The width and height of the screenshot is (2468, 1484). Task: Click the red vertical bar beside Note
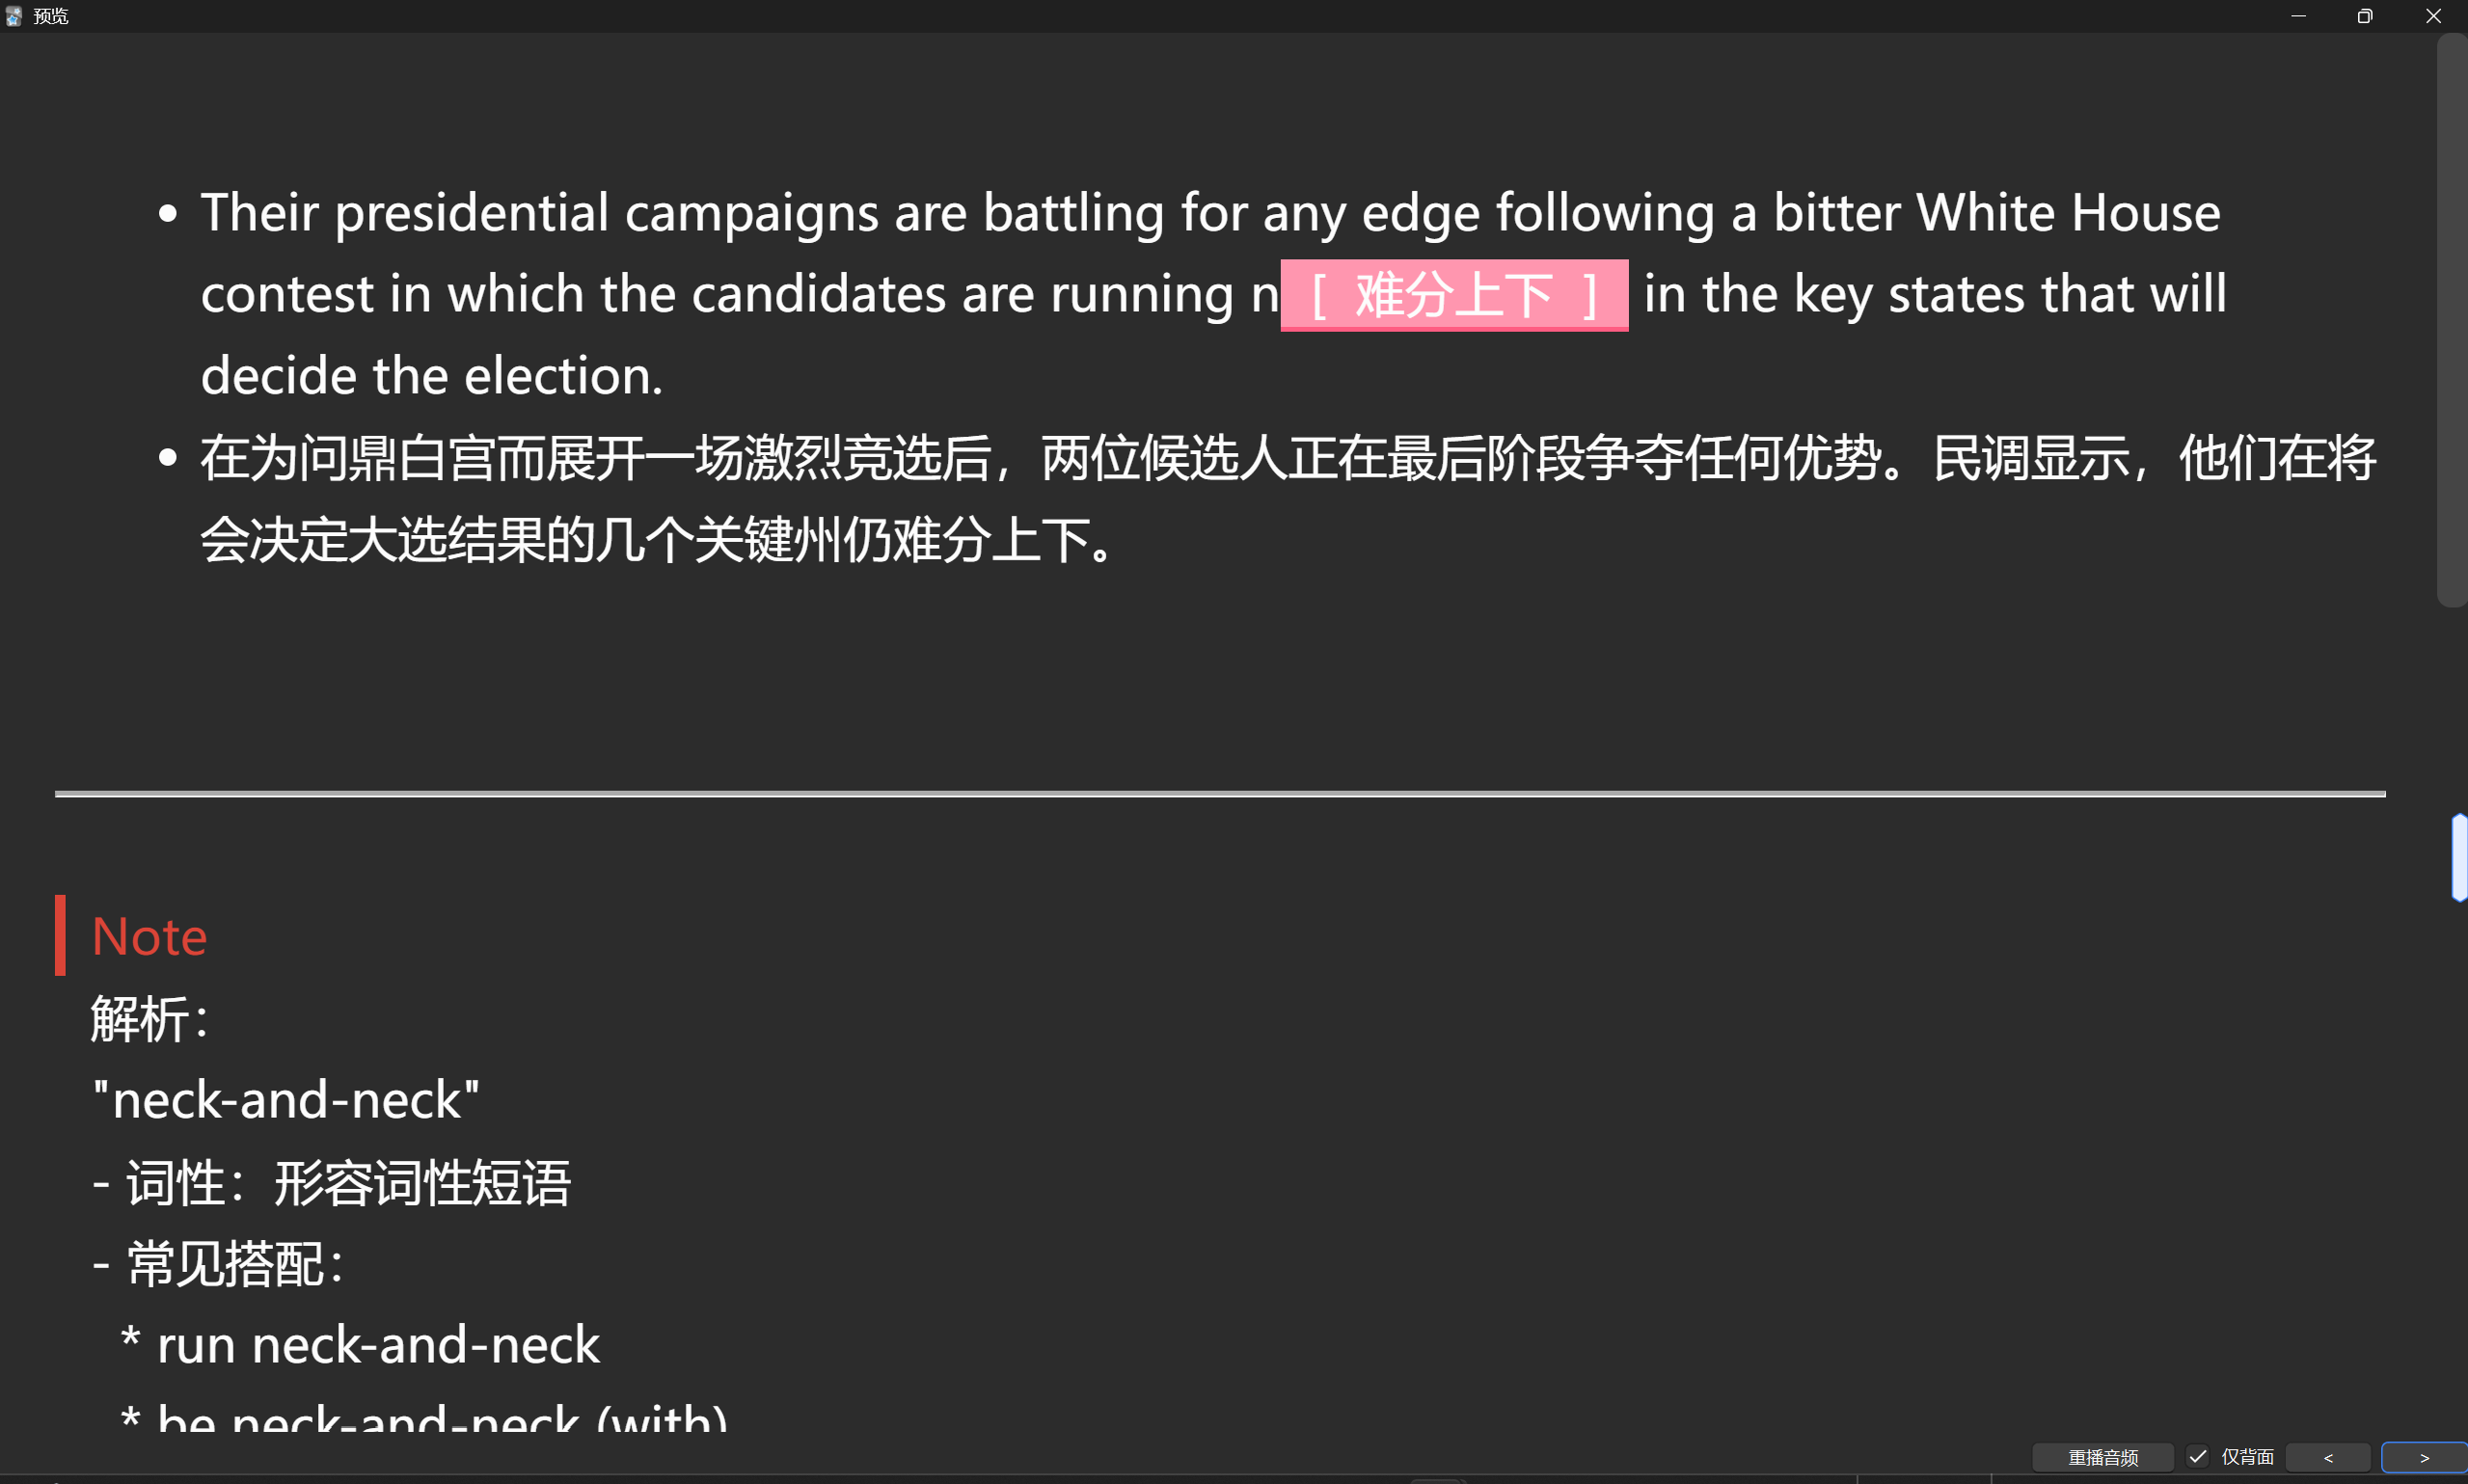(60, 935)
